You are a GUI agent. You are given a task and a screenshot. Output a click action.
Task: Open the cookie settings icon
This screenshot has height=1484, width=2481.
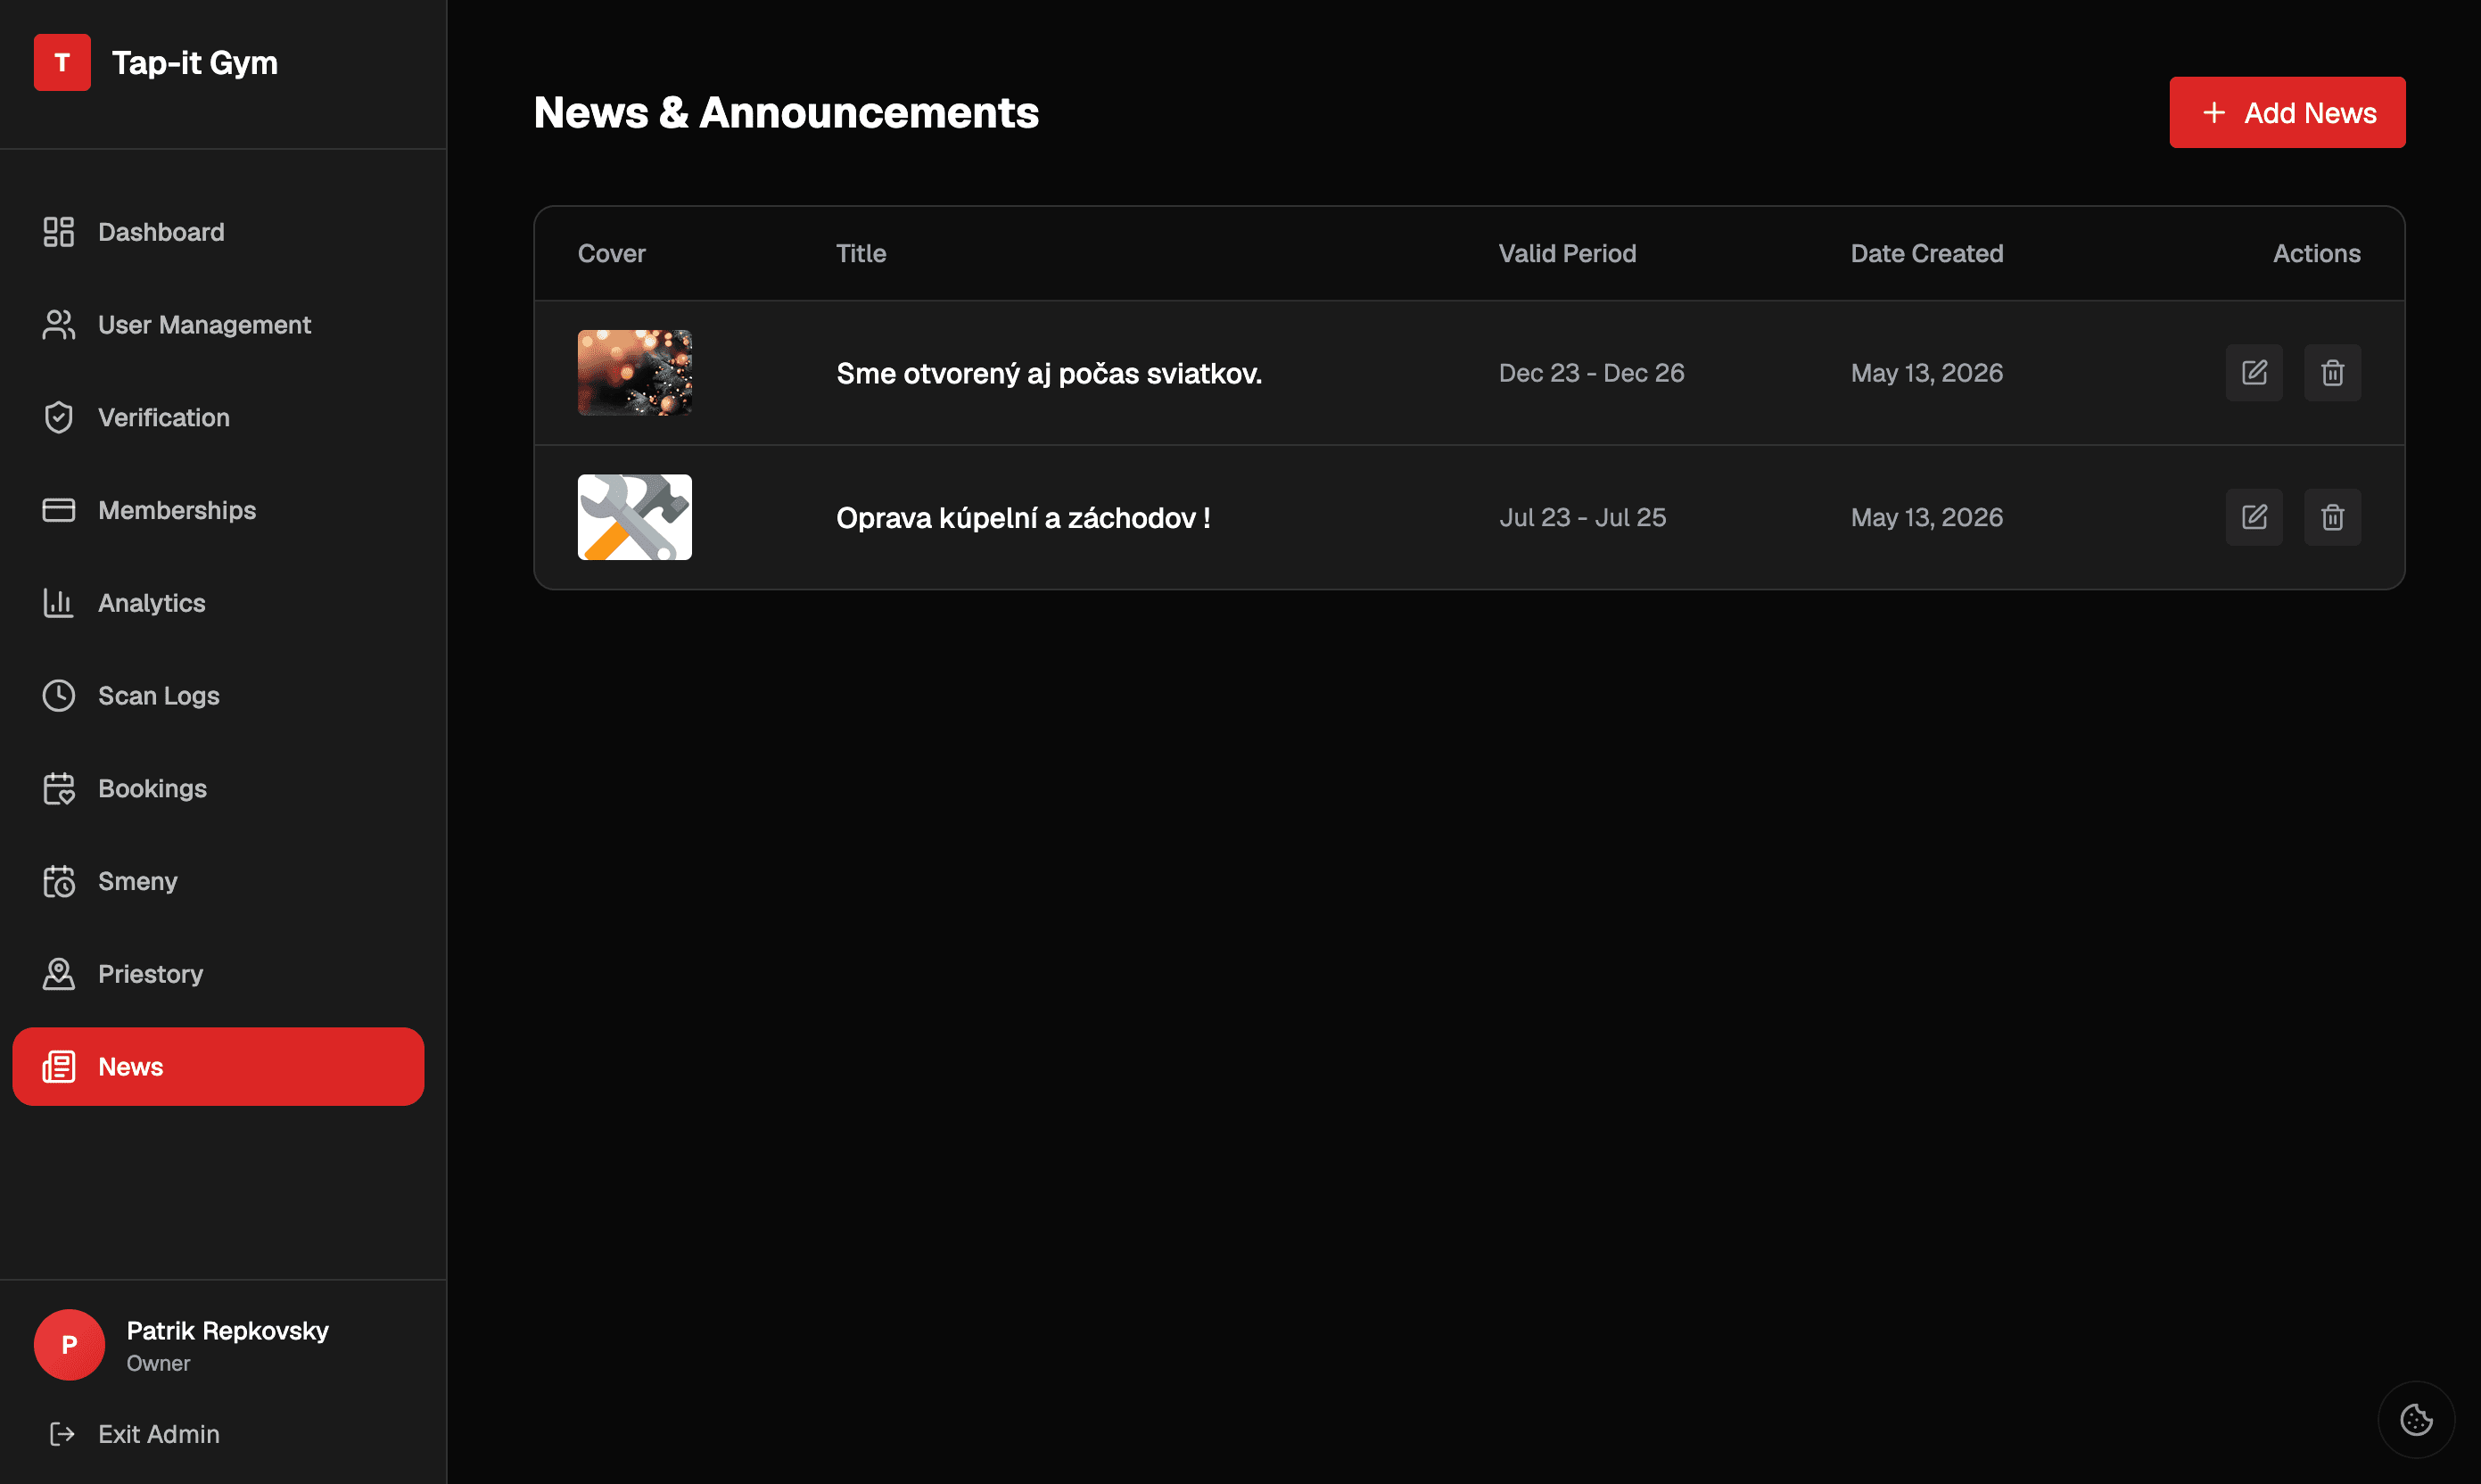(x=2416, y=1419)
